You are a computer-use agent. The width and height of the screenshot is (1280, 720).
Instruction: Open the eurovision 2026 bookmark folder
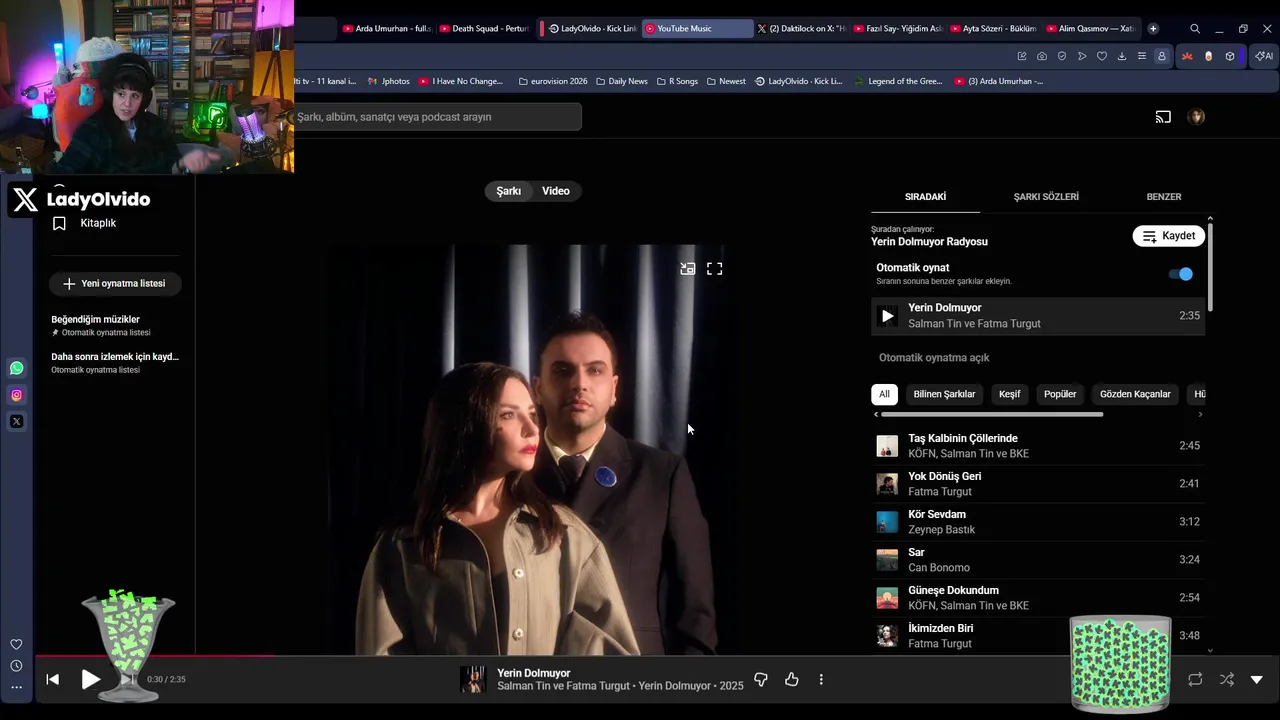pos(553,81)
